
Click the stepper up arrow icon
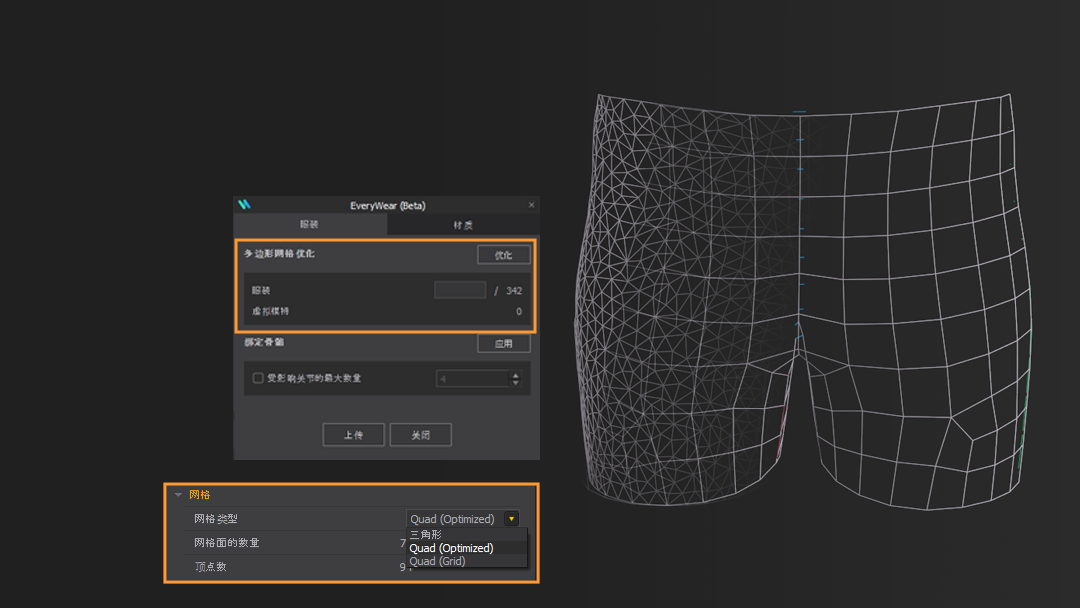point(516,374)
